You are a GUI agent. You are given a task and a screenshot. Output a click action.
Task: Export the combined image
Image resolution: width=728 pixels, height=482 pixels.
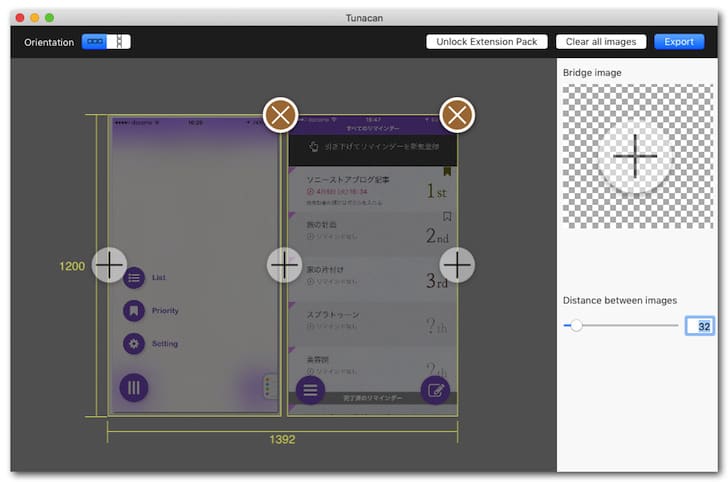pos(679,42)
